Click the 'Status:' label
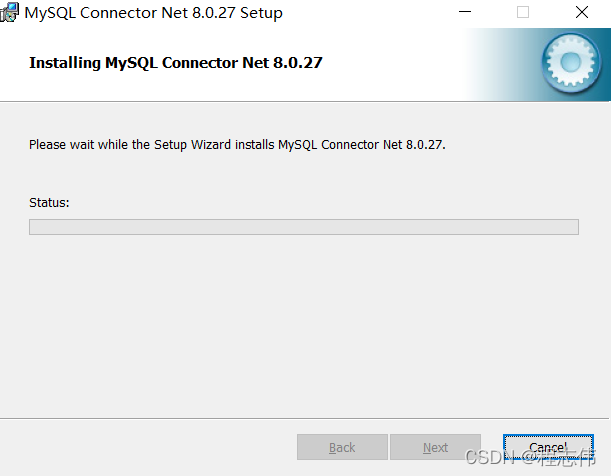The height and width of the screenshot is (476, 611). [49, 203]
